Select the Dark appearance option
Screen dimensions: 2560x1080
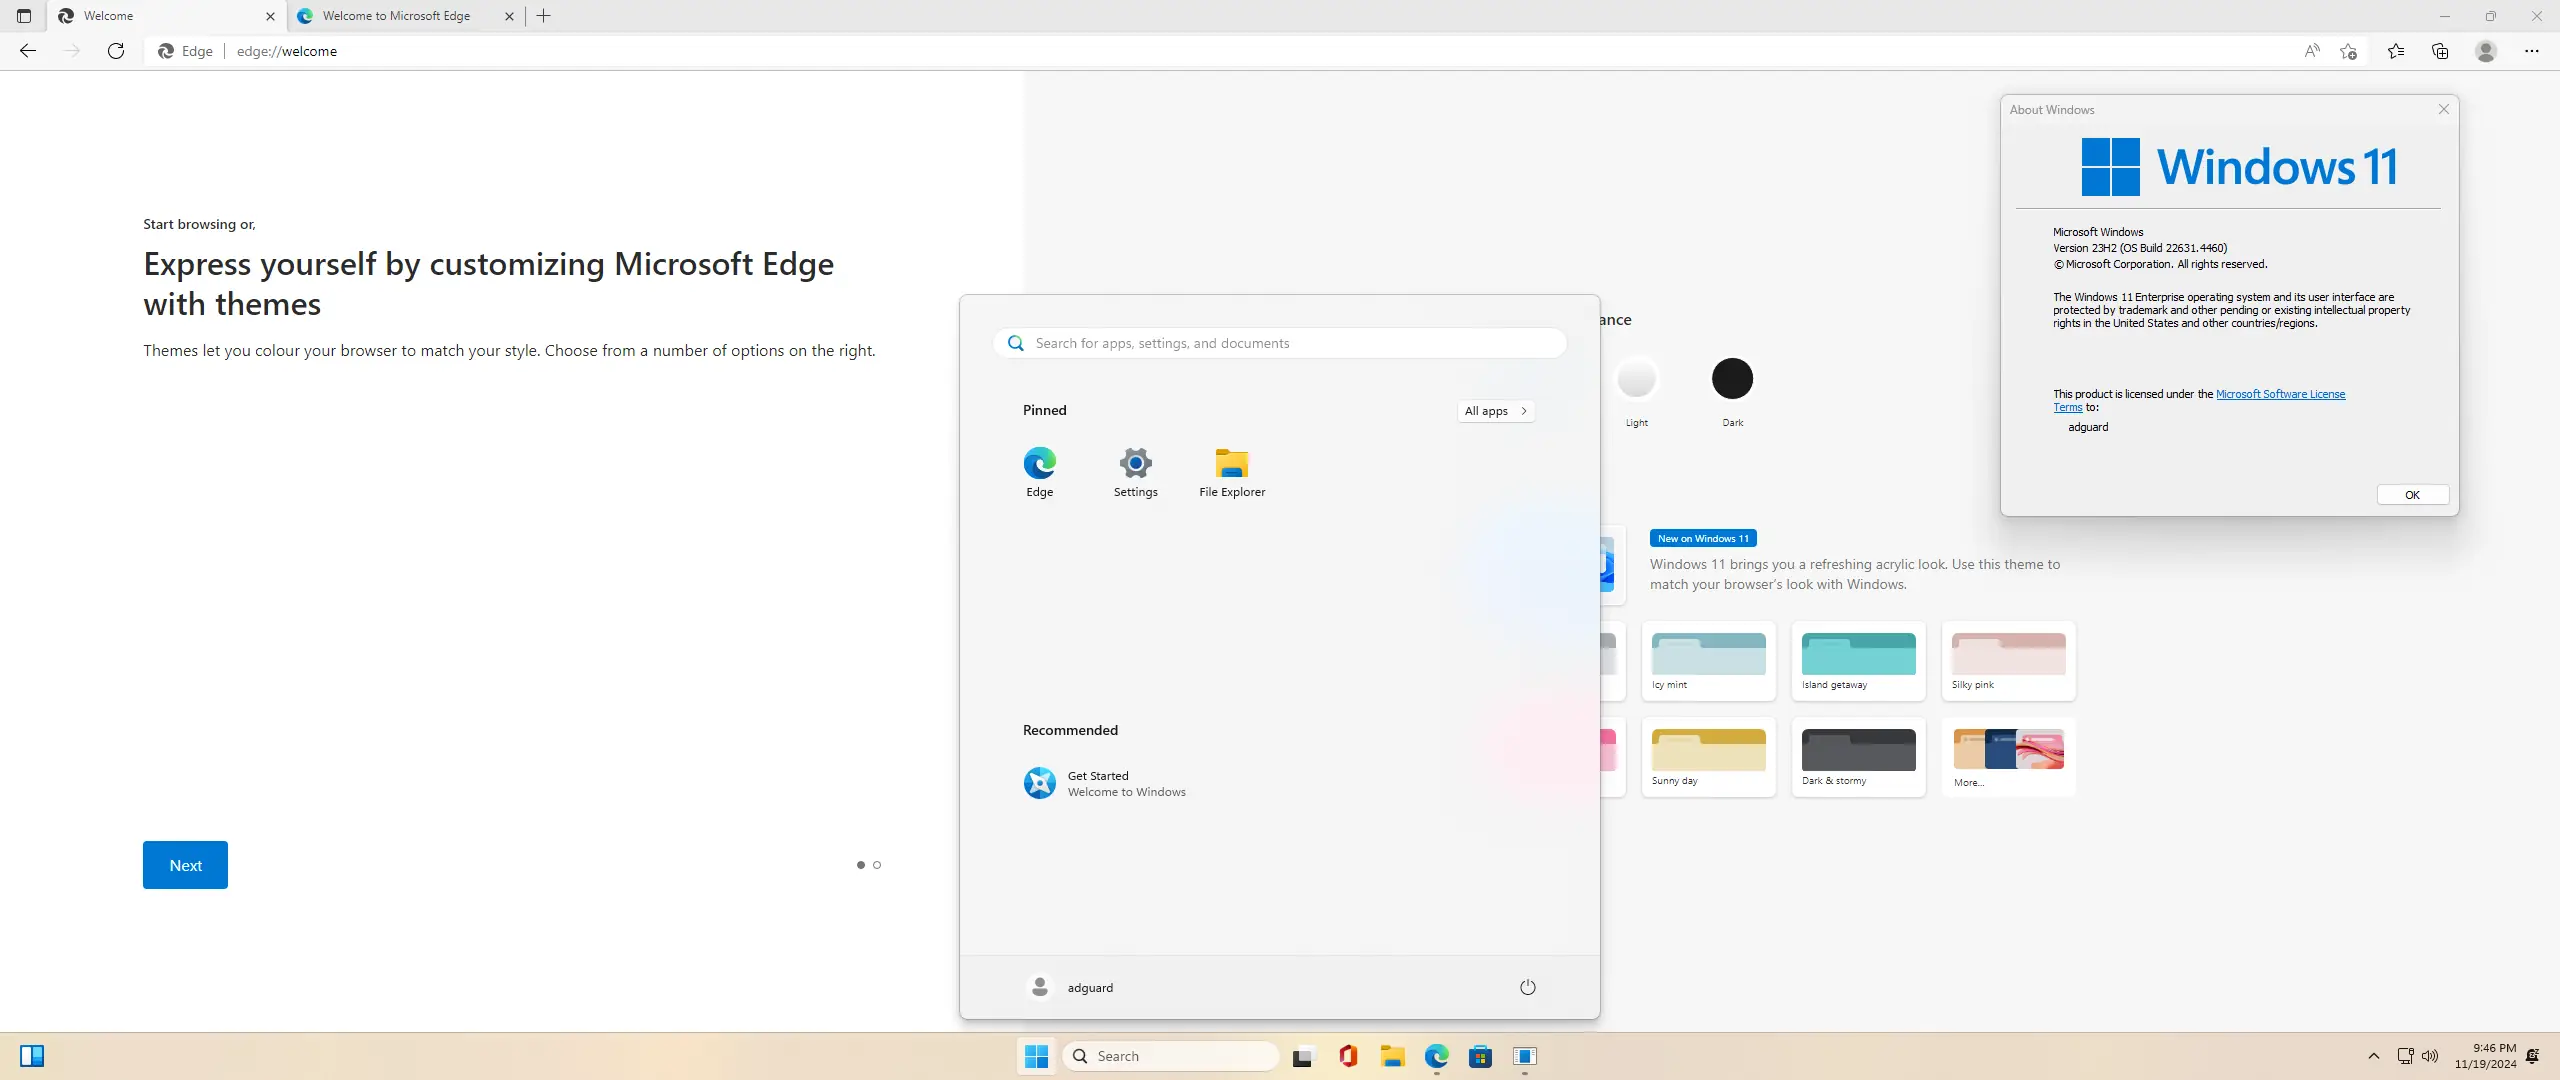1732,379
